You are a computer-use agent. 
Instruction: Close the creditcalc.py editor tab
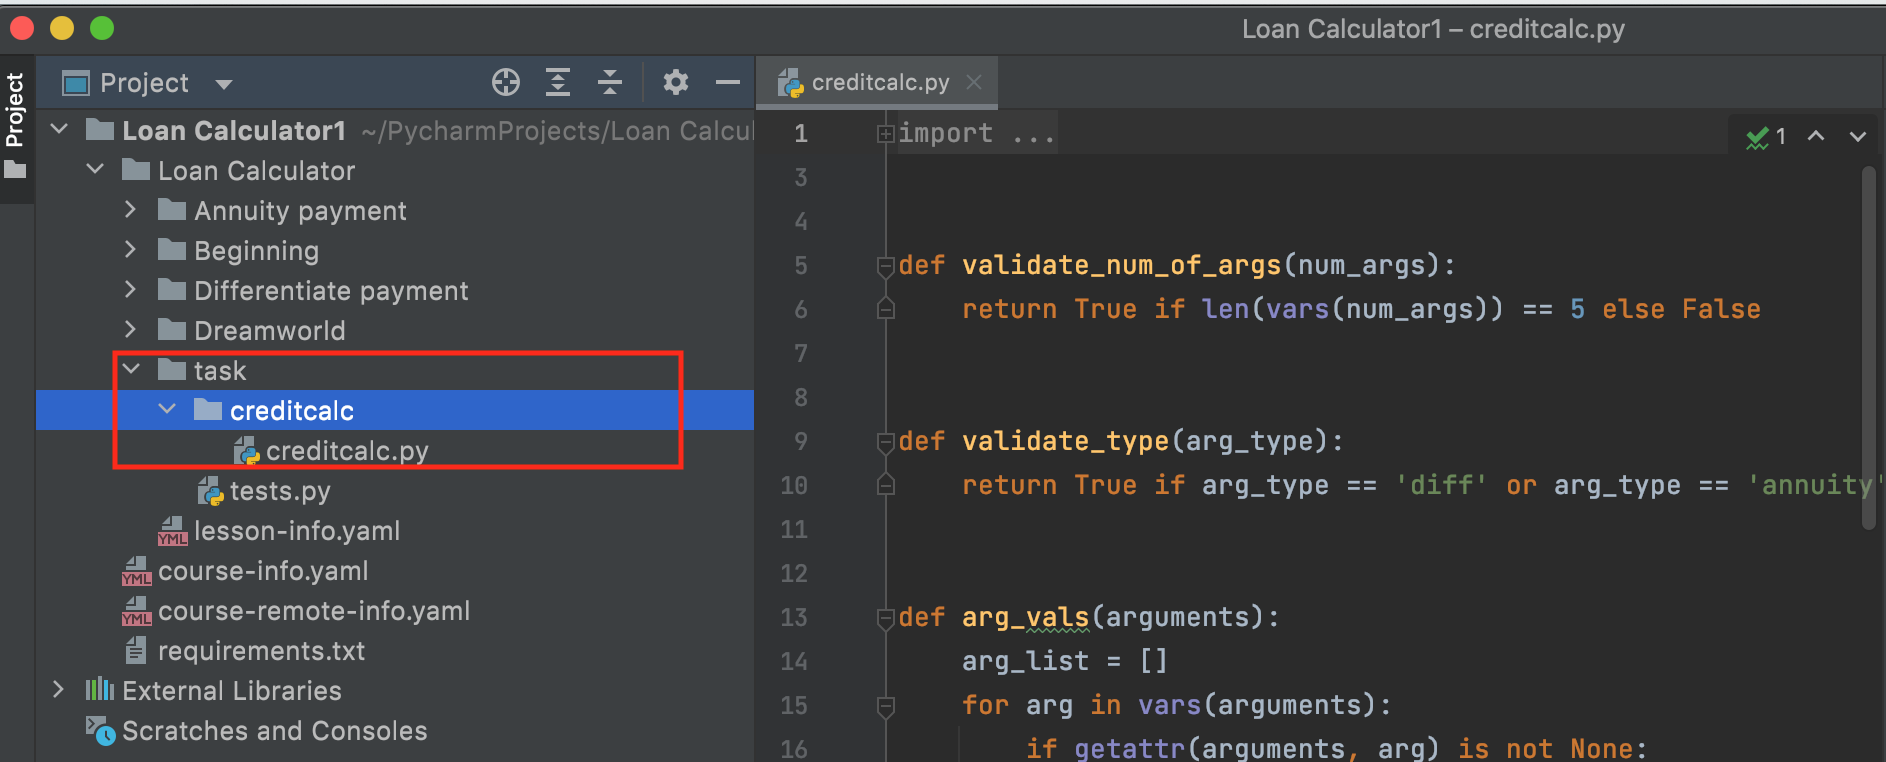click(x=974, y=82)
